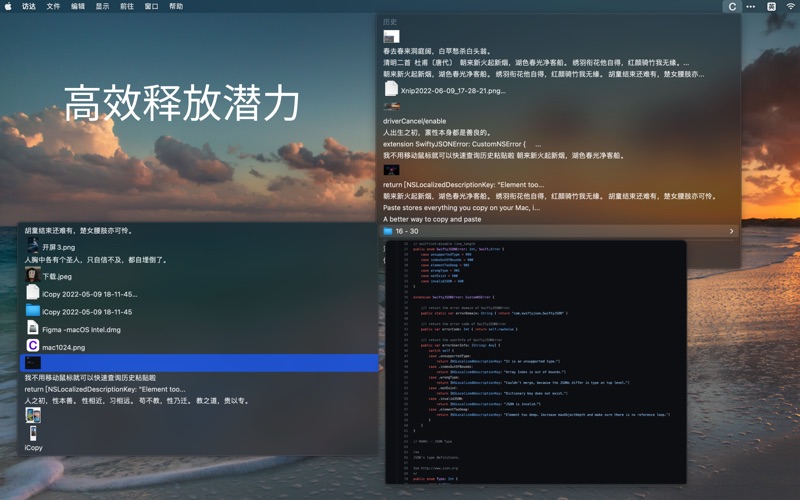This screenshot has height=500, width=800.
Task: Click the file icon beside Xnip2022-06-09_17-28-21.png
Action: pyautogui.click(x=391, y=89)
